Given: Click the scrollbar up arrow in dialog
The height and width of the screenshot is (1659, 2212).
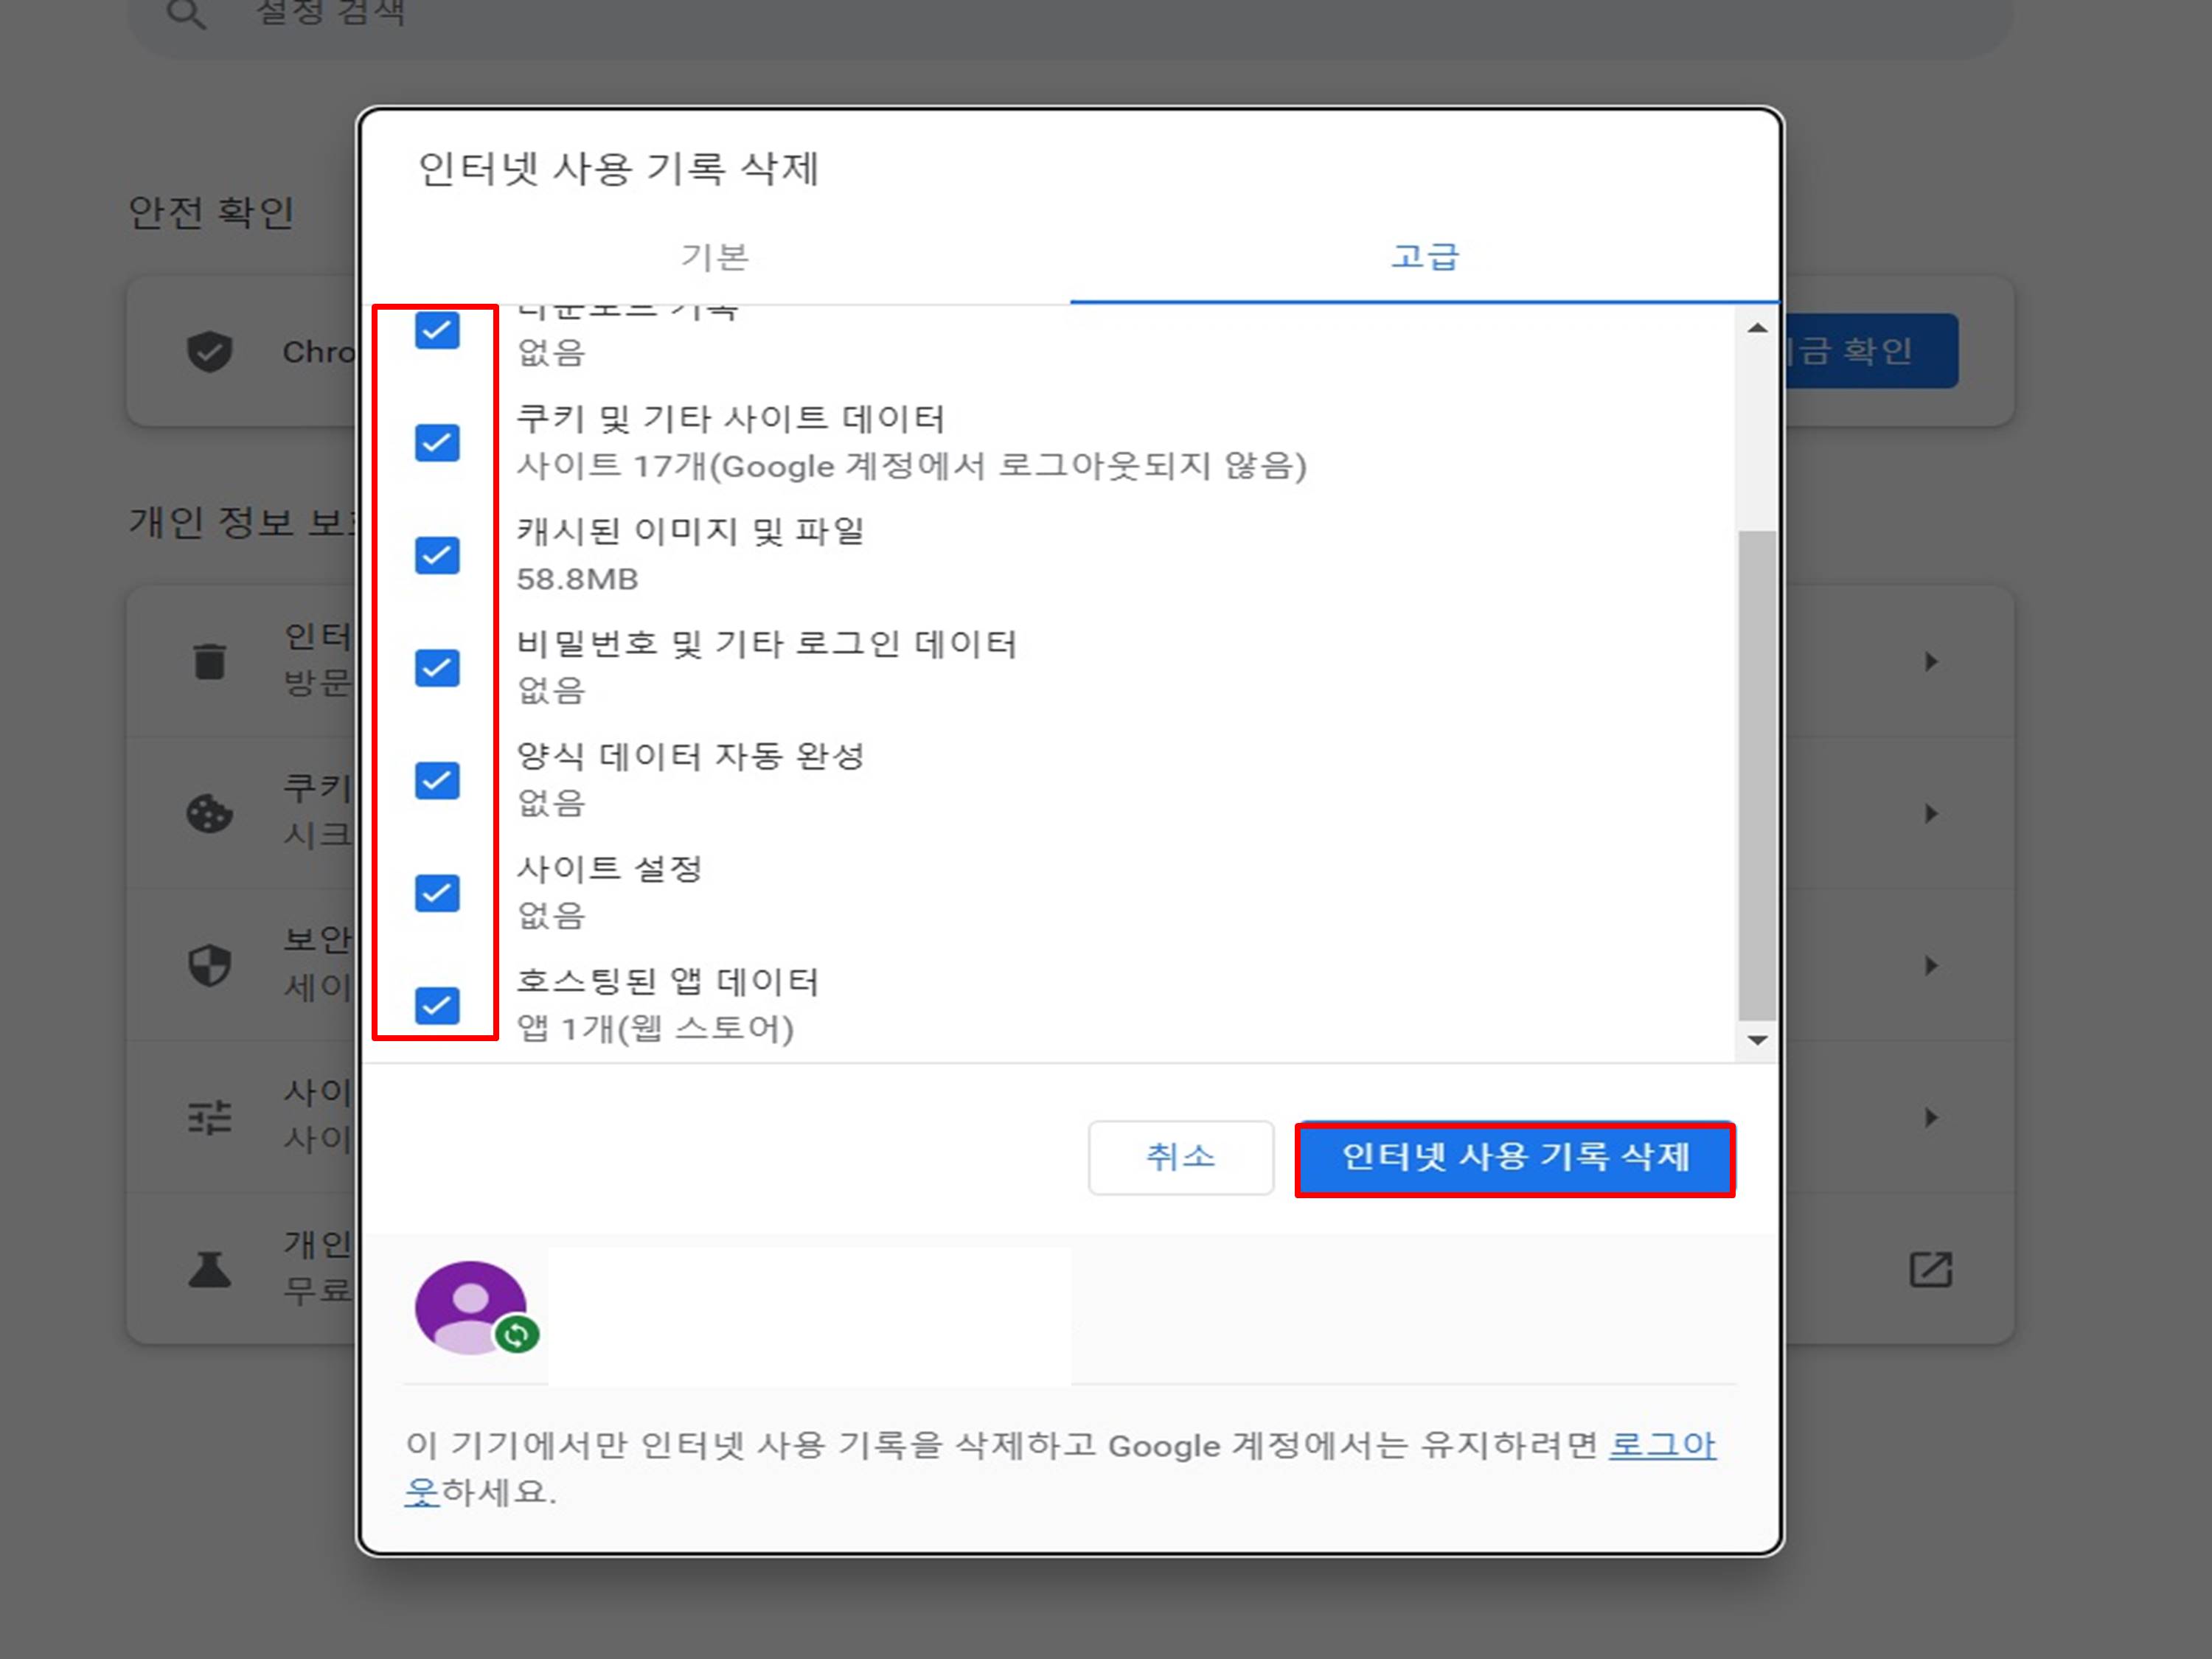Looking at the screenshot, I should click(x=1757, y=328).
